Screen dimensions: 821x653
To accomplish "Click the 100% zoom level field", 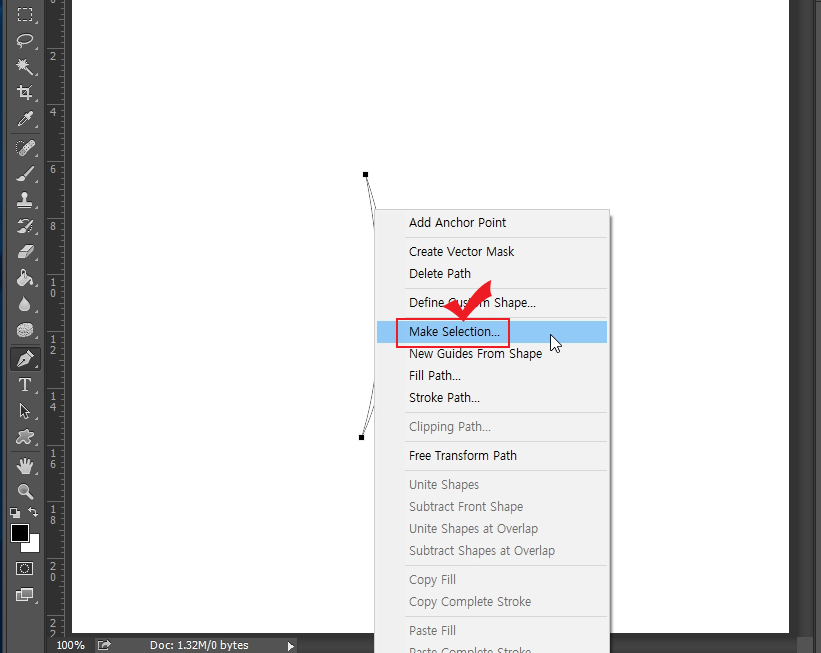I will 70,645.
